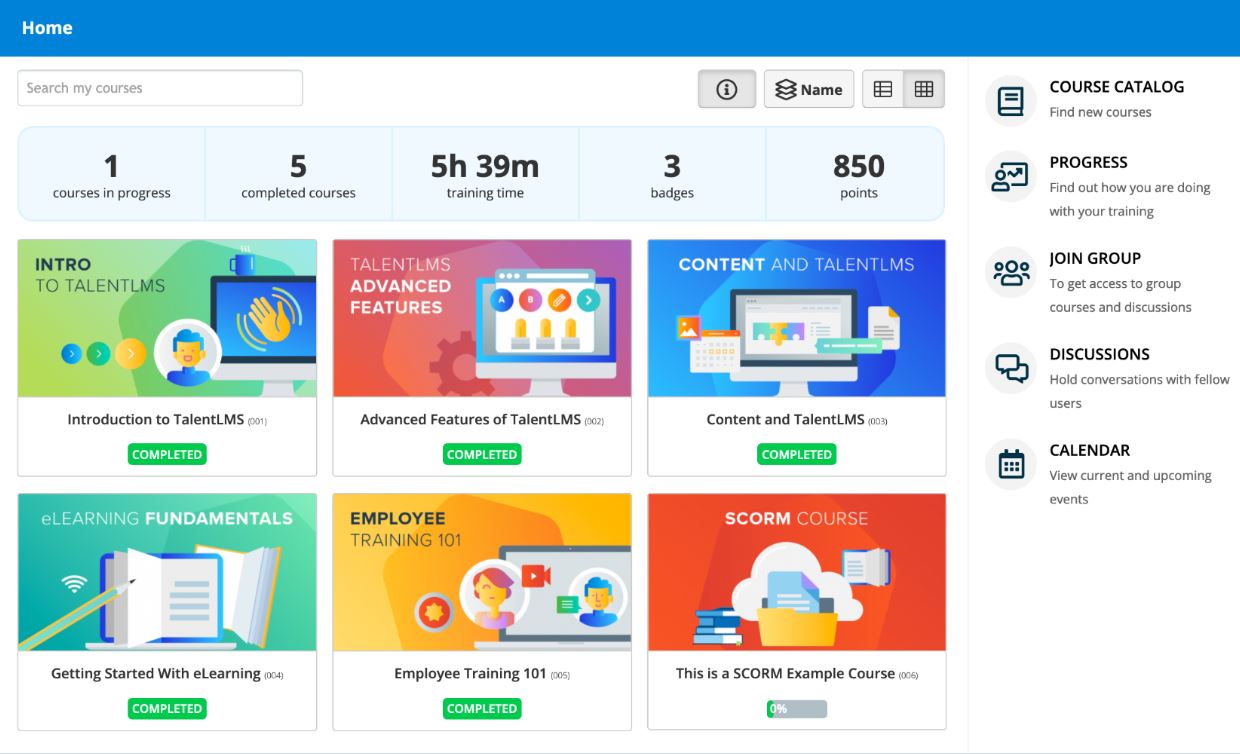The image size is (1240, 754).
Task: Click the Join Group people icon
Action: tap(1011, 273)
